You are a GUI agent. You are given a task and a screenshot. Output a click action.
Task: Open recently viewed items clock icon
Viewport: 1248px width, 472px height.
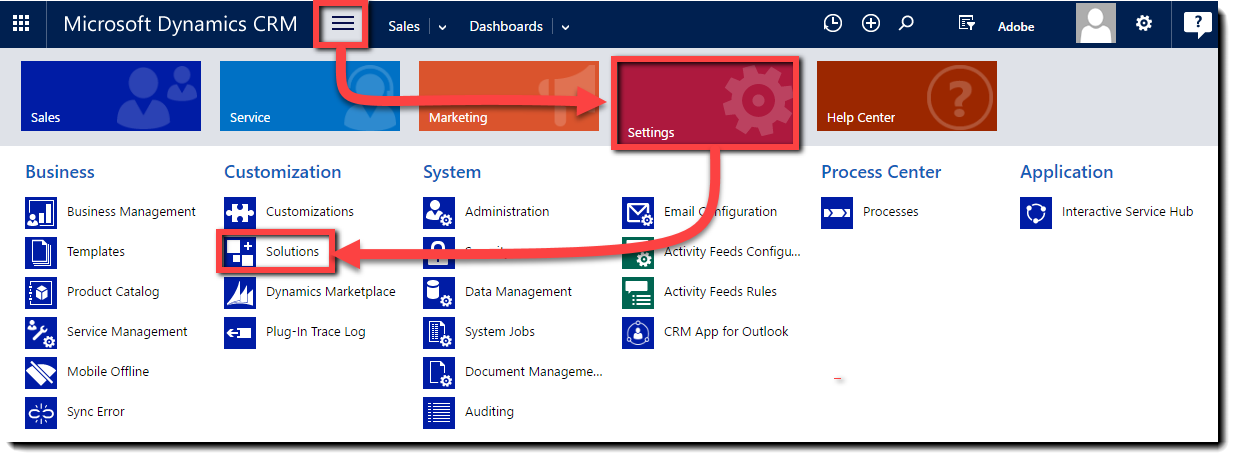[x=832, y=24]
